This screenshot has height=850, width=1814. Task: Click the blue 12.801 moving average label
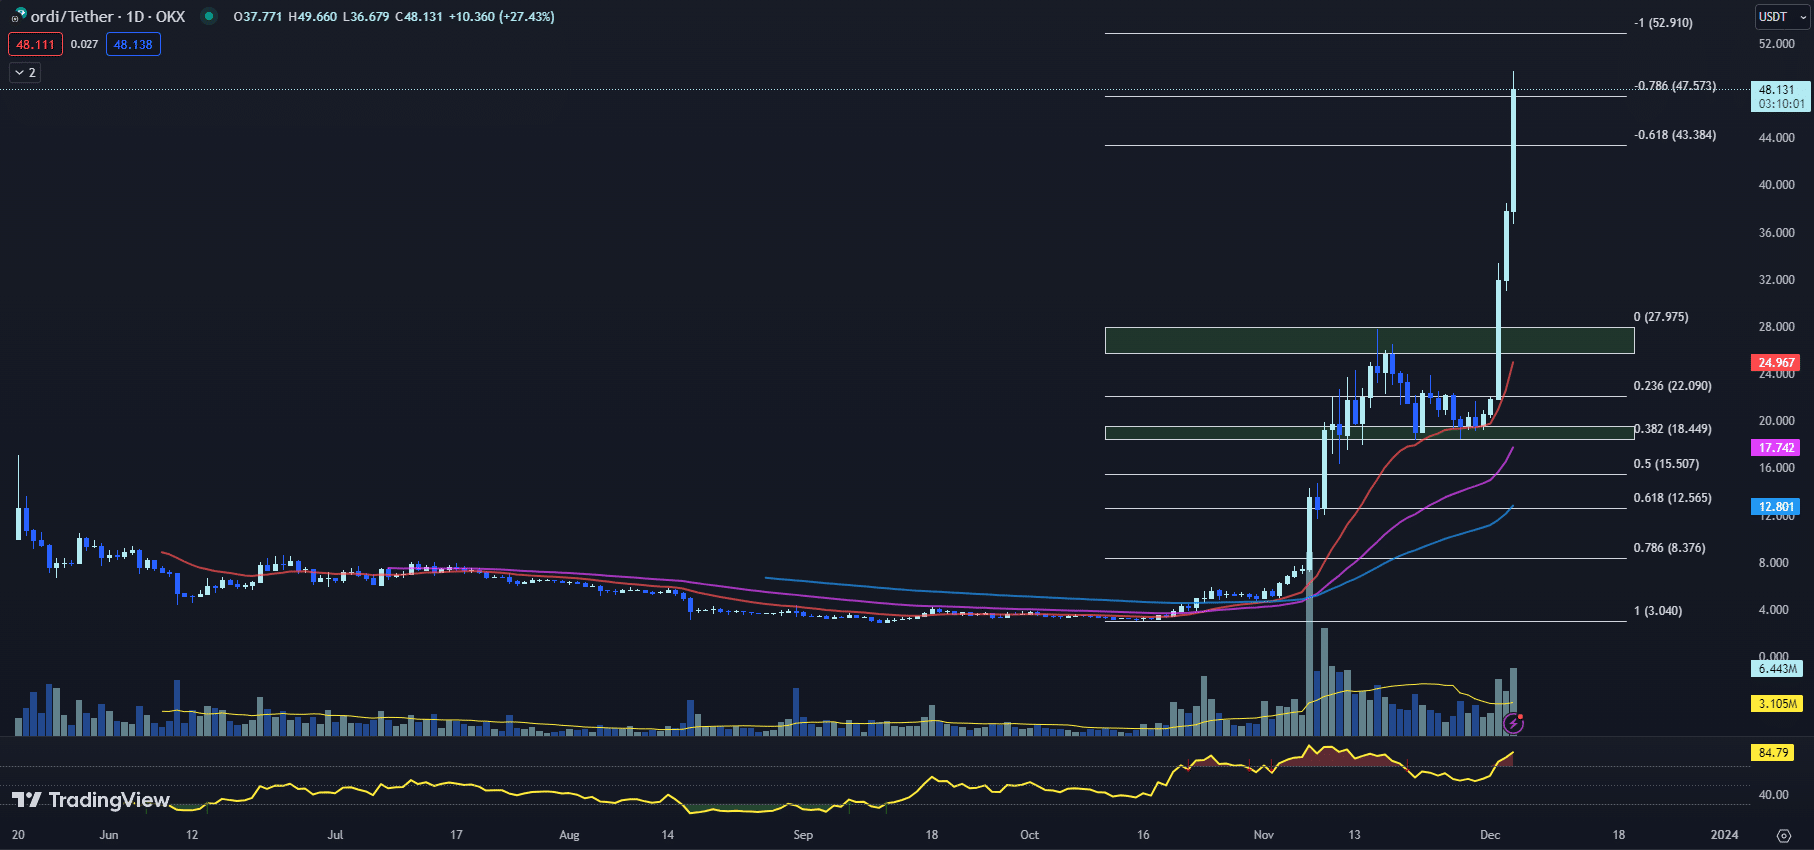tap(1776, 507)
